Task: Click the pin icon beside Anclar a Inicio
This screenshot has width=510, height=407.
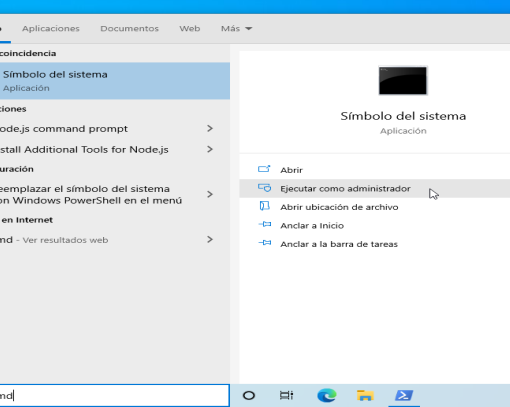Action: click(x=265, y=224)
